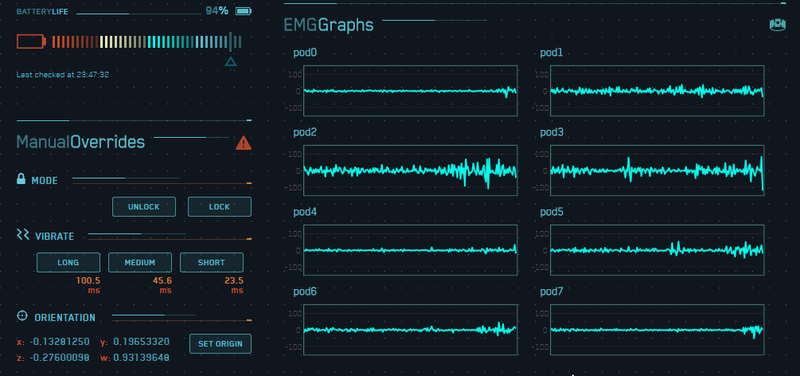Select the pod6 EMG graph
The width and height of the screenshot is (800, 376).
coord(410,330)
